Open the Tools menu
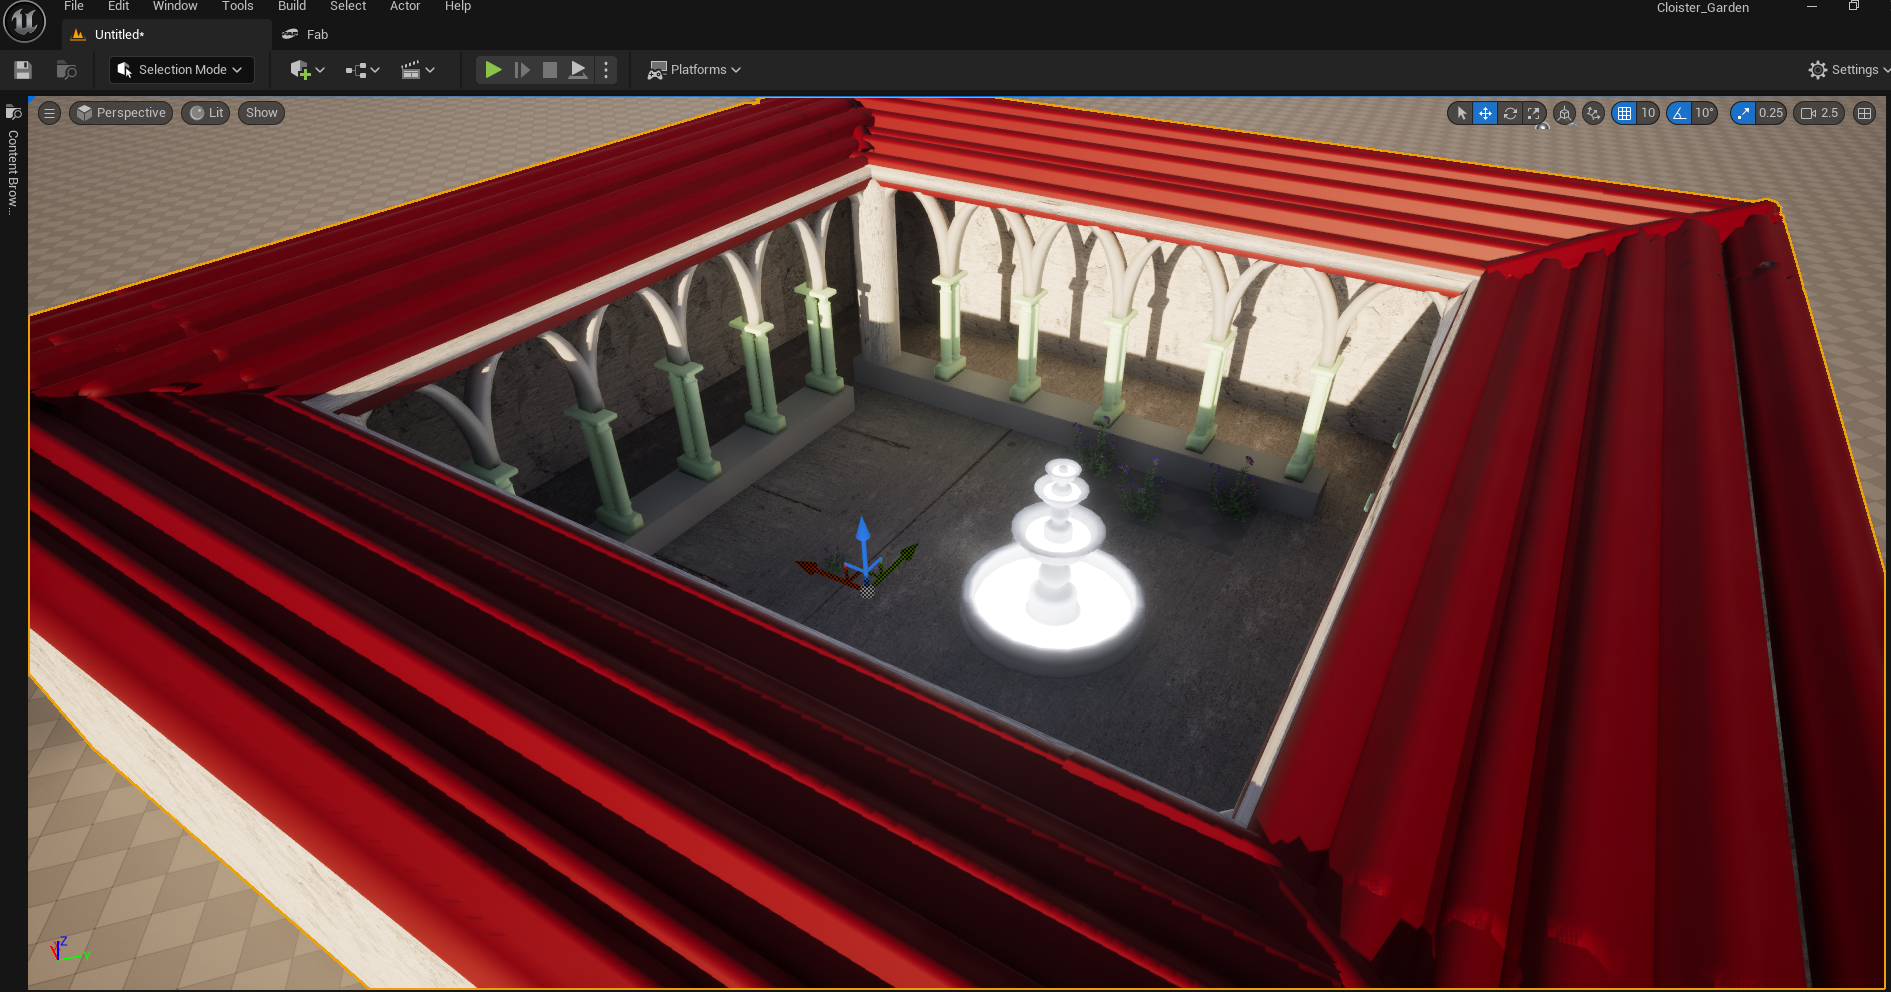Image resolution: width=1891 pixels, height=992 pixels. click(x=238, y=6)
